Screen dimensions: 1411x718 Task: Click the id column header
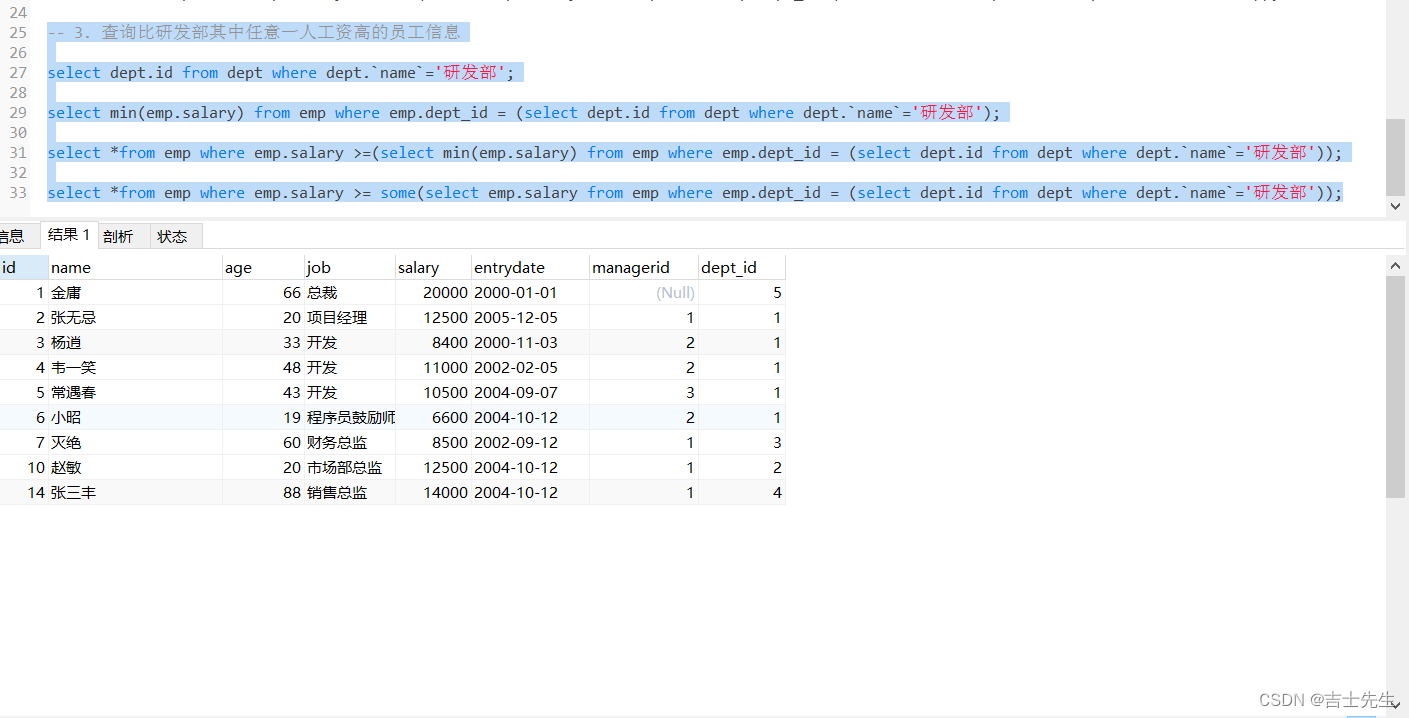pyautogui.click(x=23, y=267)
